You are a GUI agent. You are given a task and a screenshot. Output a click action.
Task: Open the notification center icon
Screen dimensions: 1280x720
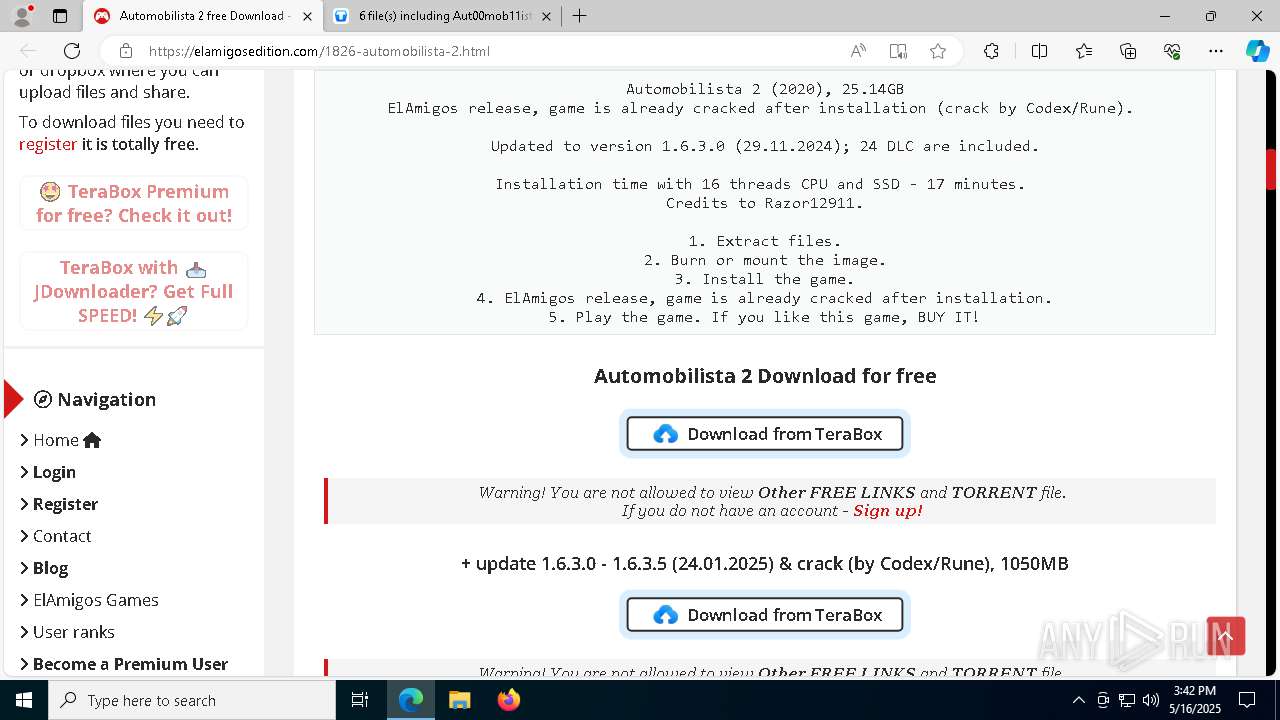[1247, 700]
